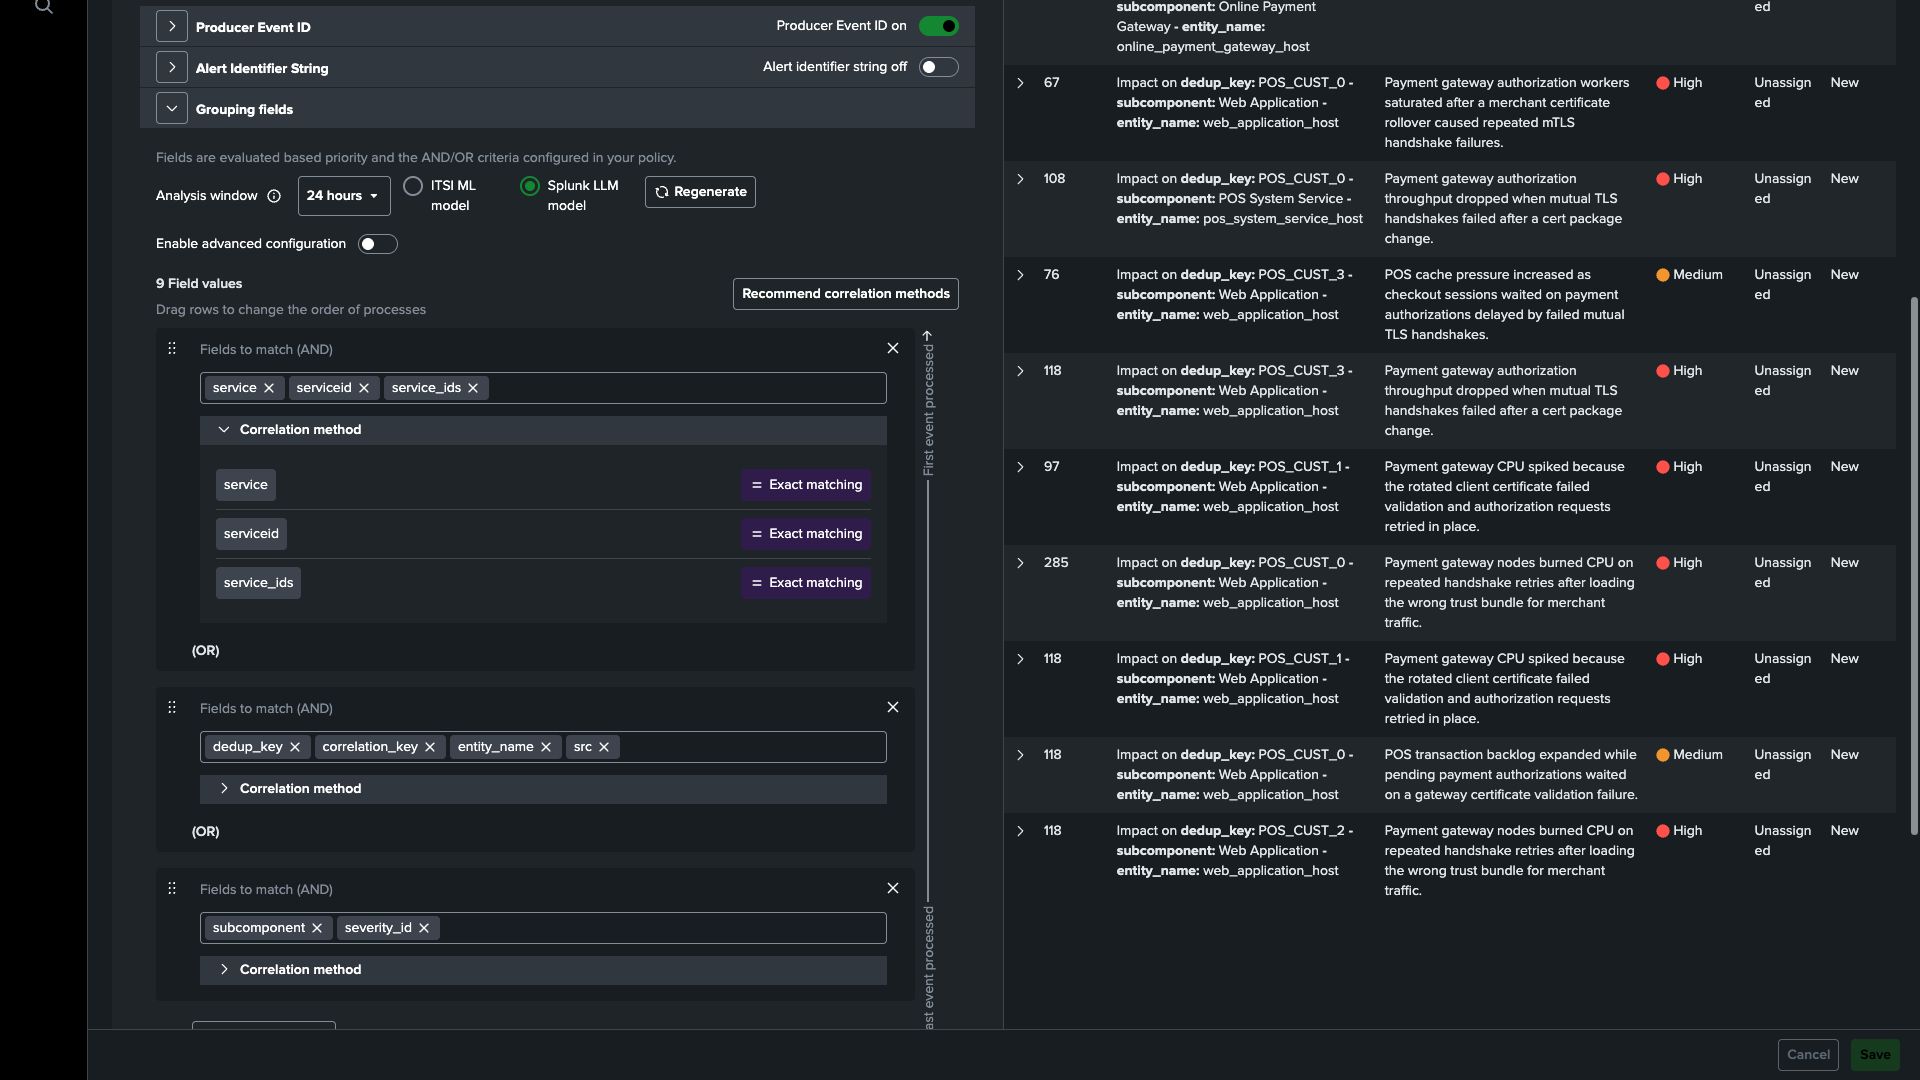The height and width of the screenshot is (1080, 1920).
Task: Remove the entity_name field tag
Action: coord(546,747)
